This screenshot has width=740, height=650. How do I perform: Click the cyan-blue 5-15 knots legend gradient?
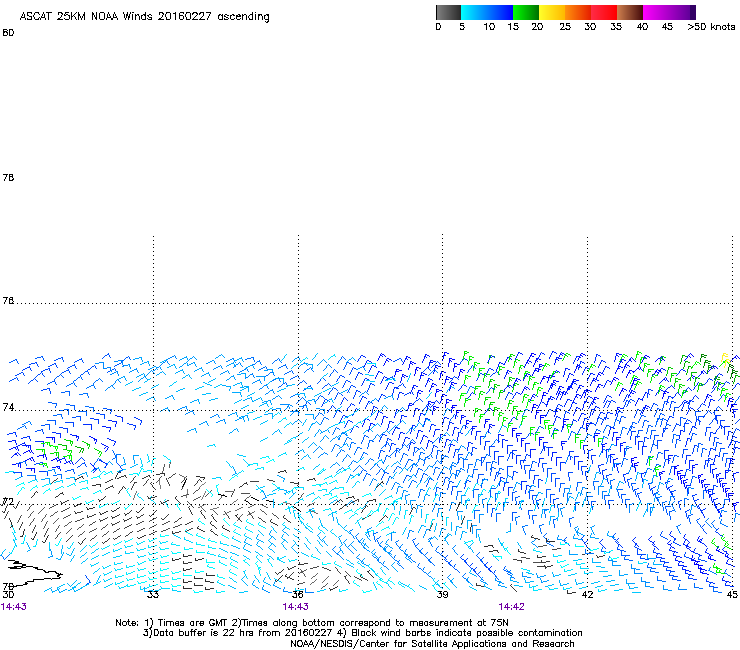487,12
